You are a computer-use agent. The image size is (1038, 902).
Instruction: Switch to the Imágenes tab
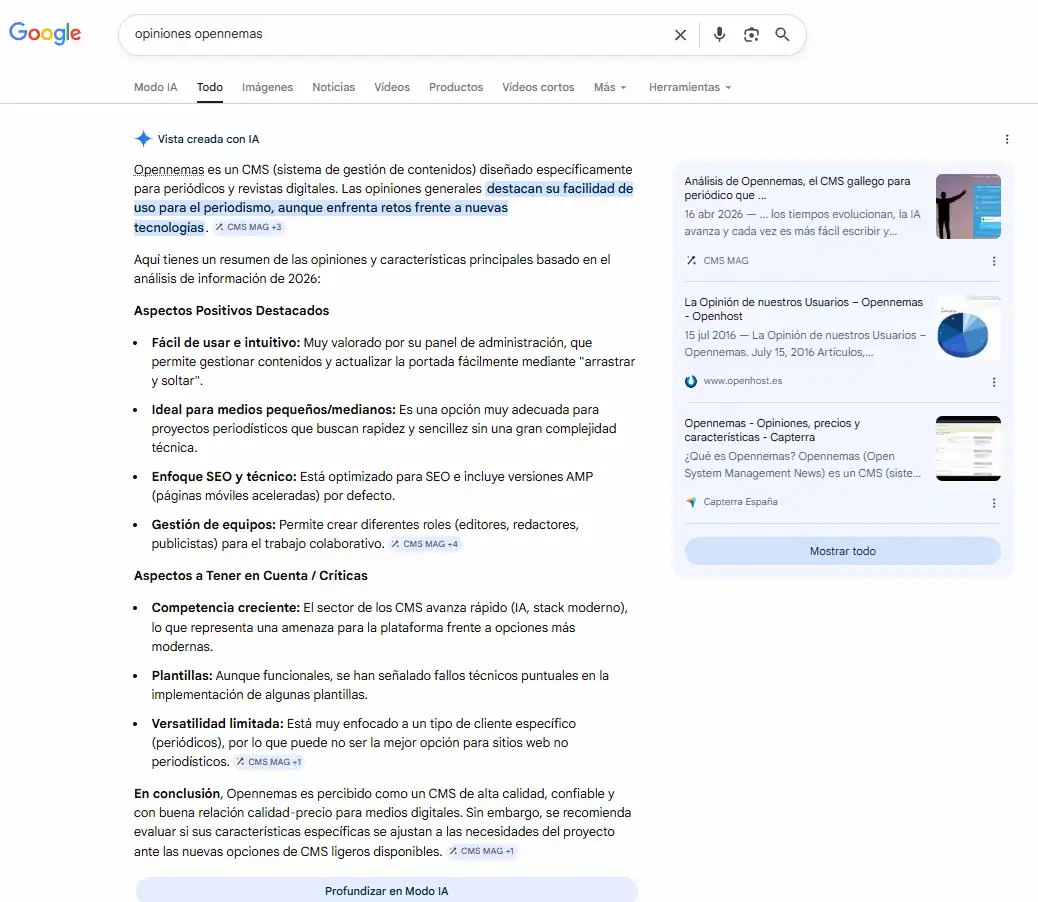[x=267, y=87]
